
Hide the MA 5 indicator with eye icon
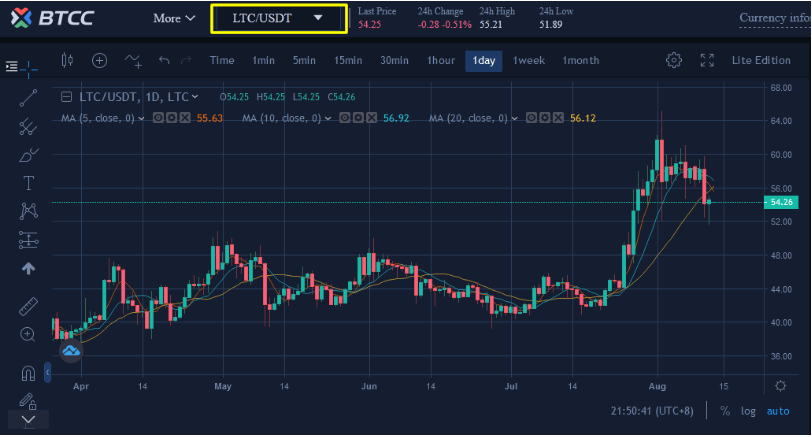tap(158, 118)
